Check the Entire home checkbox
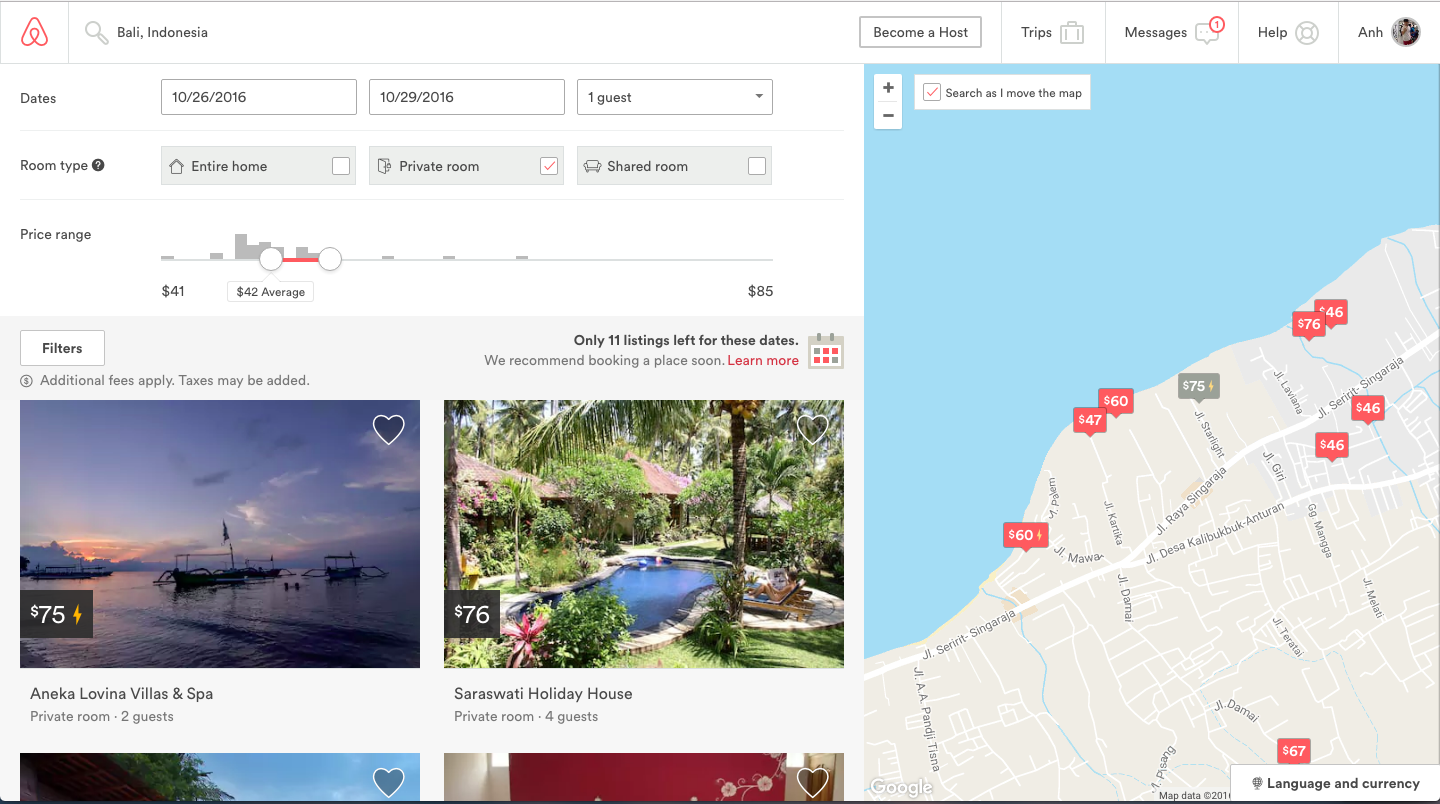 pyautogui.click(x=341, y=166)
